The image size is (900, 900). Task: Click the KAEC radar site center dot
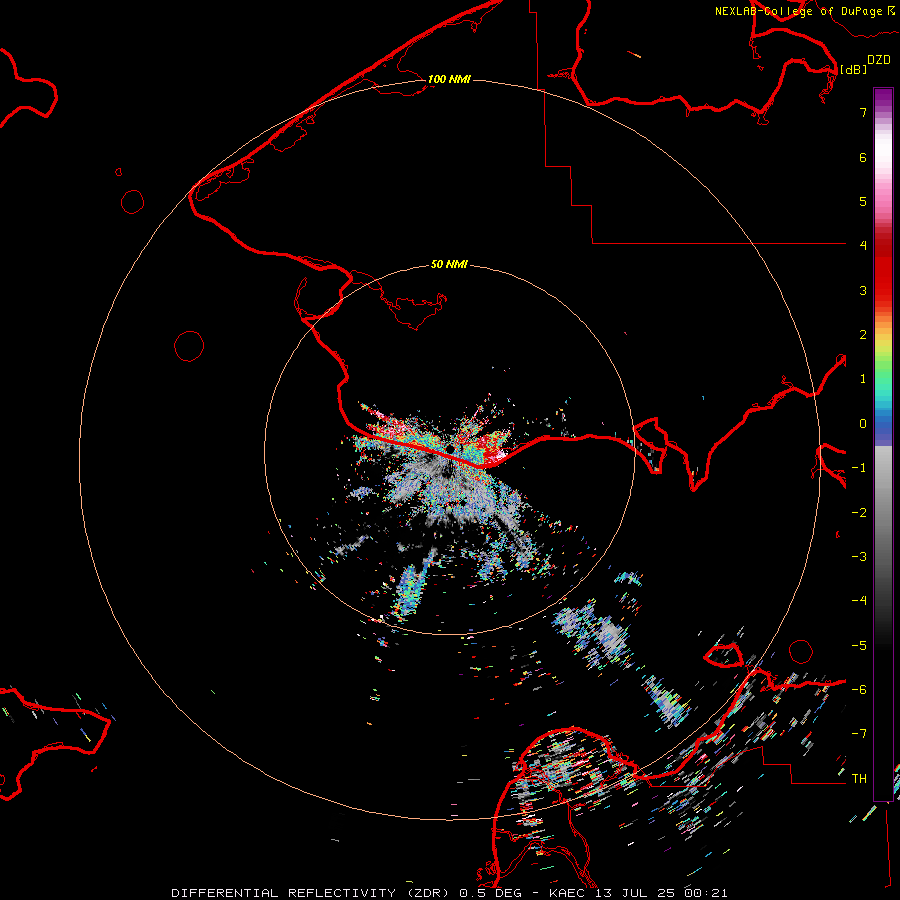(451, 449)
